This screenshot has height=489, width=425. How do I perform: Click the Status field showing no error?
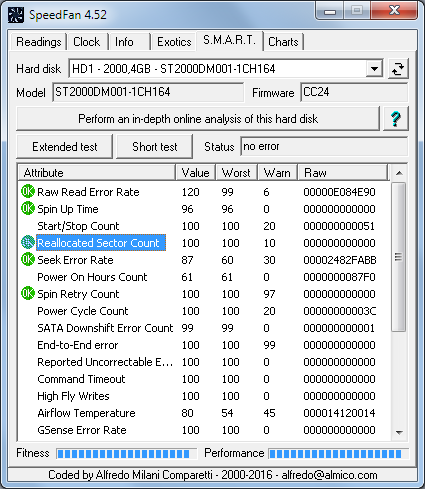click(324, 147)
